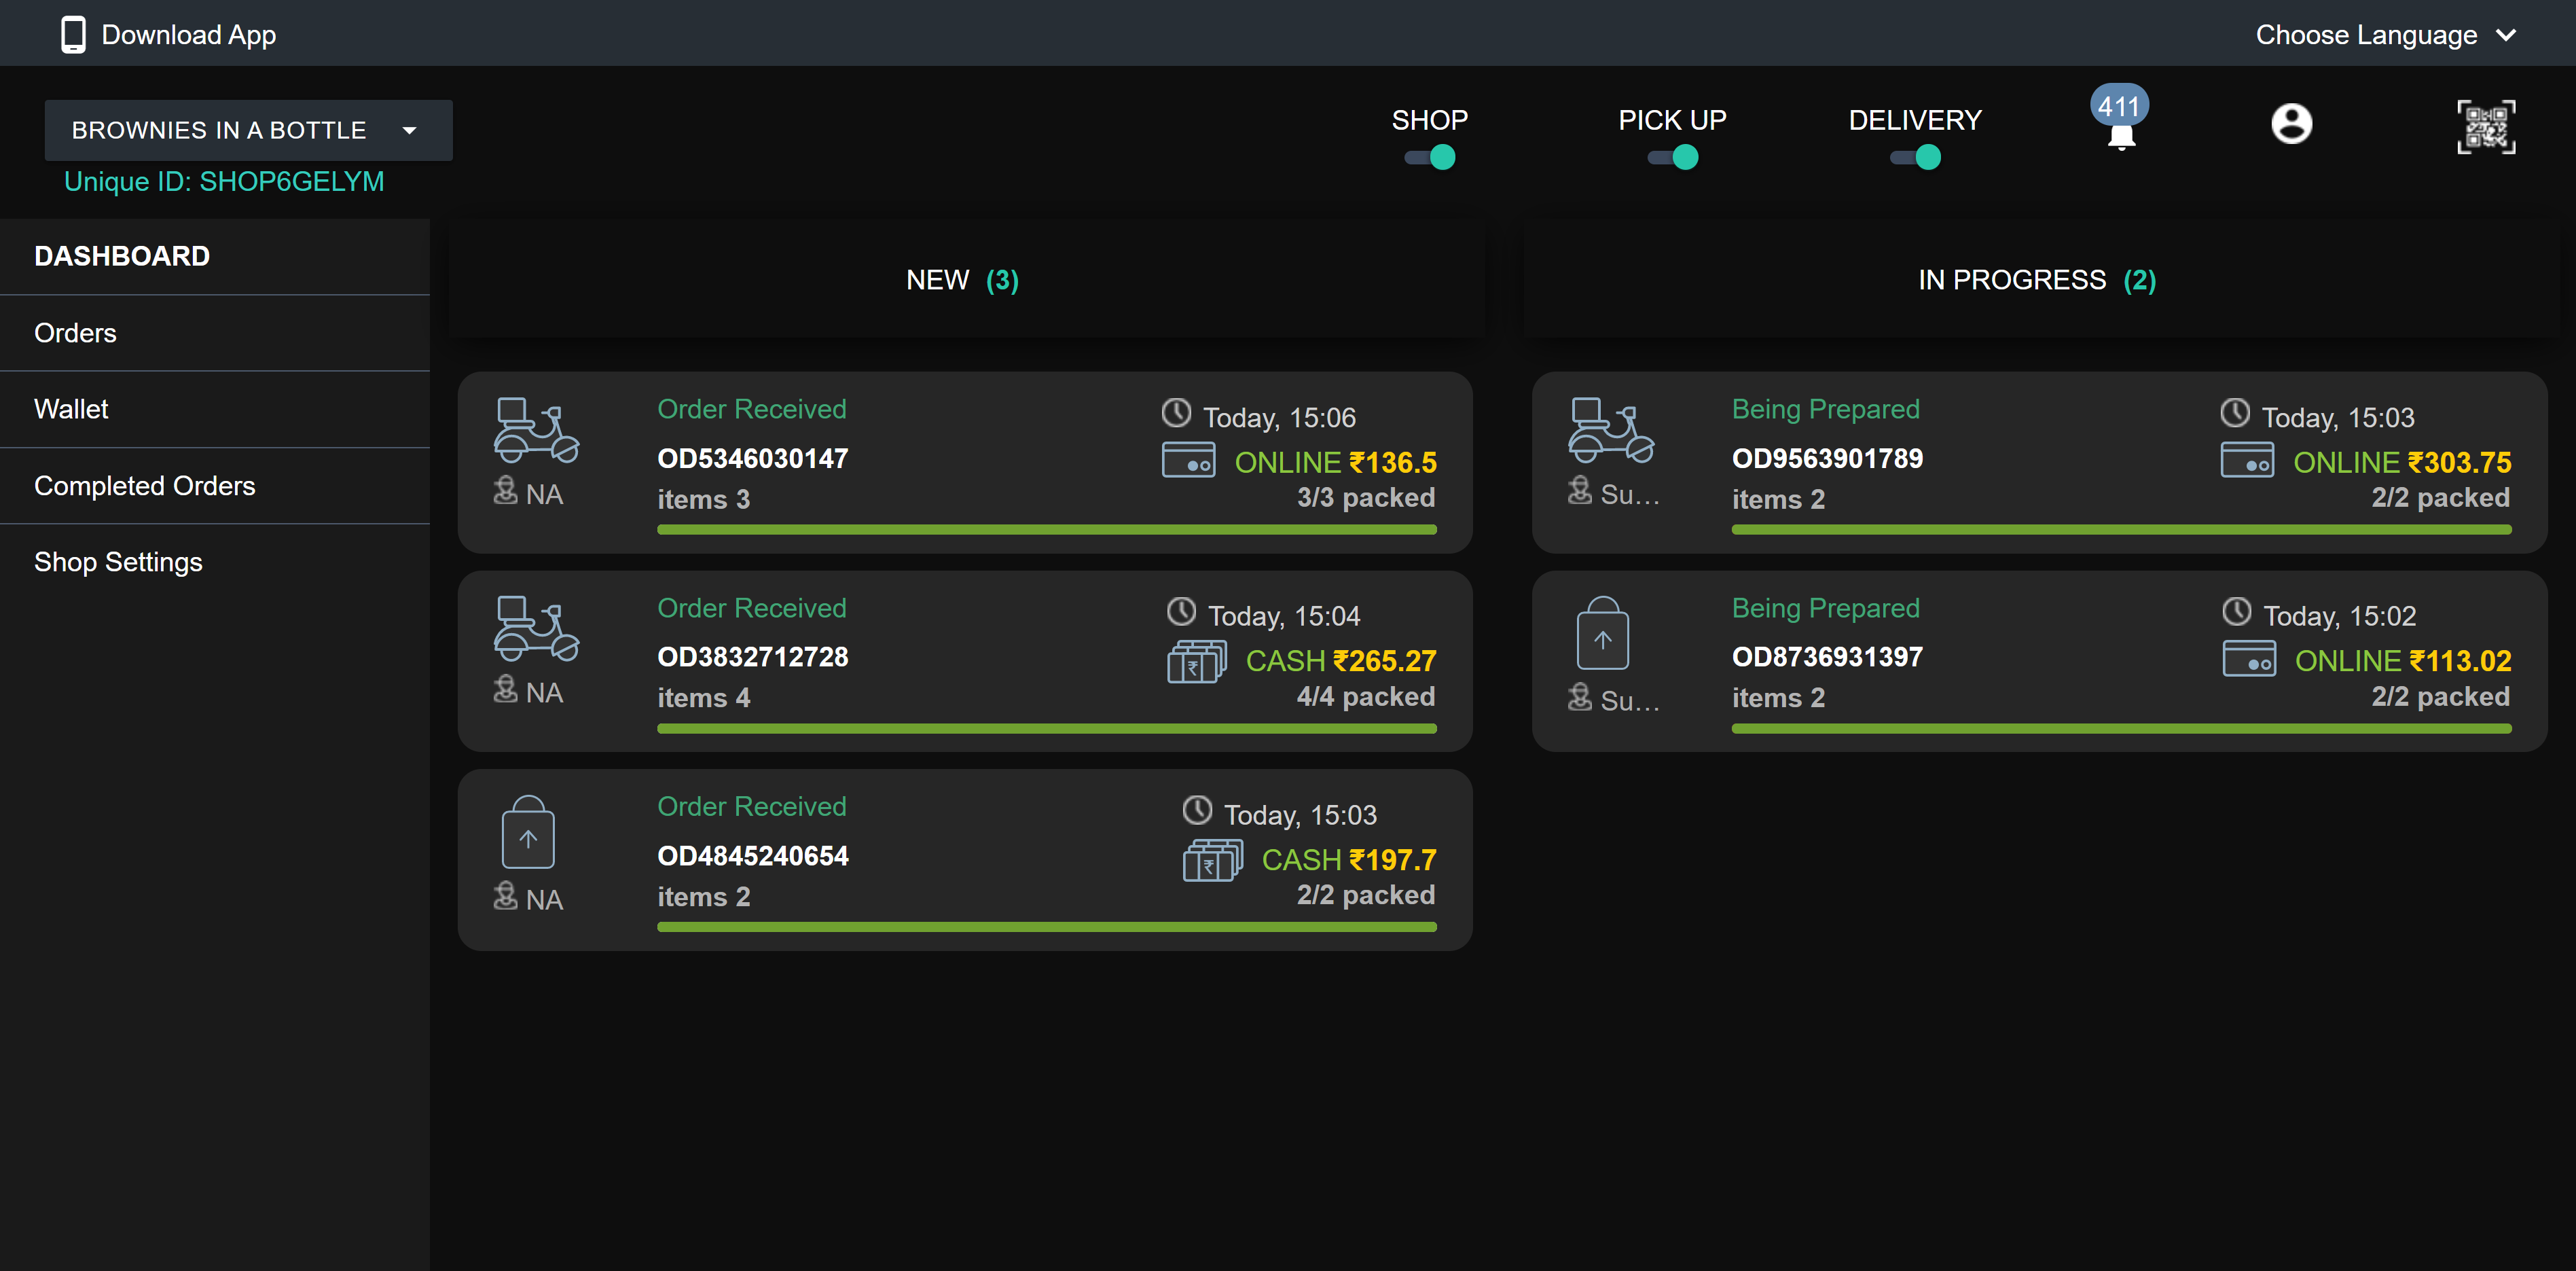The image size is (2576, 1271).
Task: Open Completed Orders in sidebar
Action: point(145,486)
